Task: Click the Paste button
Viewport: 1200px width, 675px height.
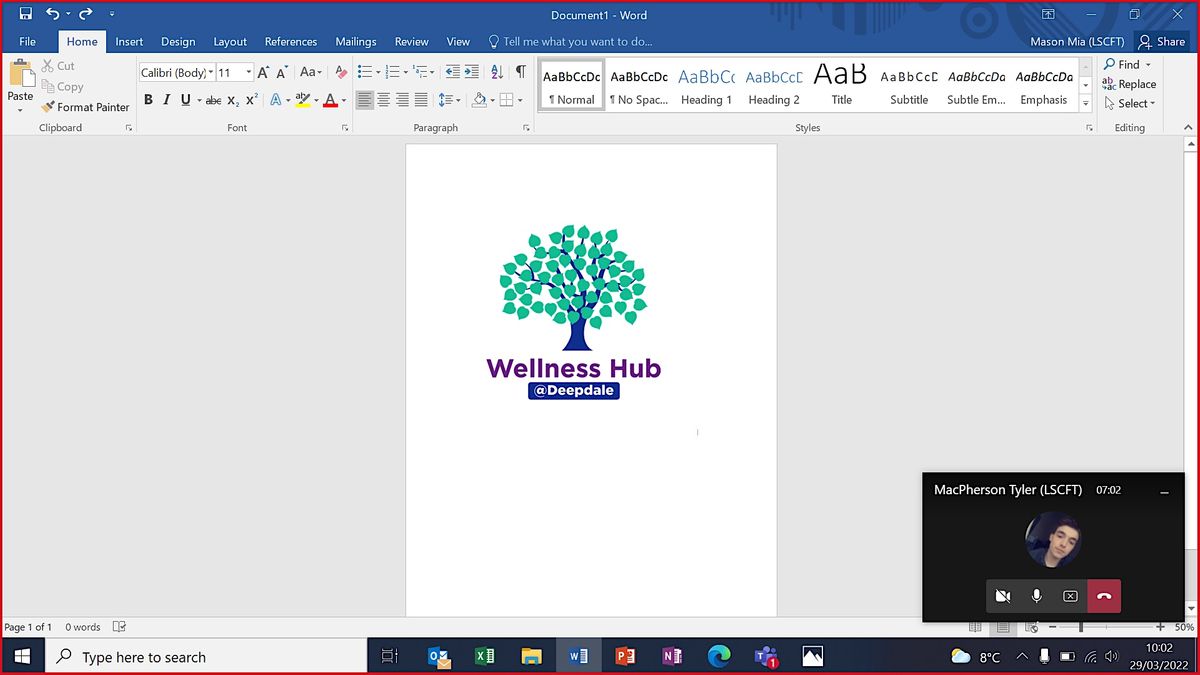Action: point(21,86)
